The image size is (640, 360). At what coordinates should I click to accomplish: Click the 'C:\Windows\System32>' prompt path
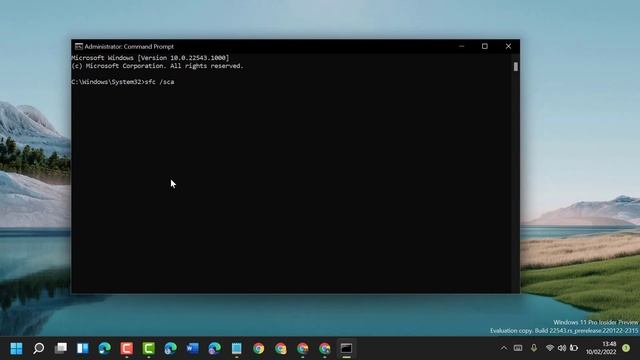(108, 82)
